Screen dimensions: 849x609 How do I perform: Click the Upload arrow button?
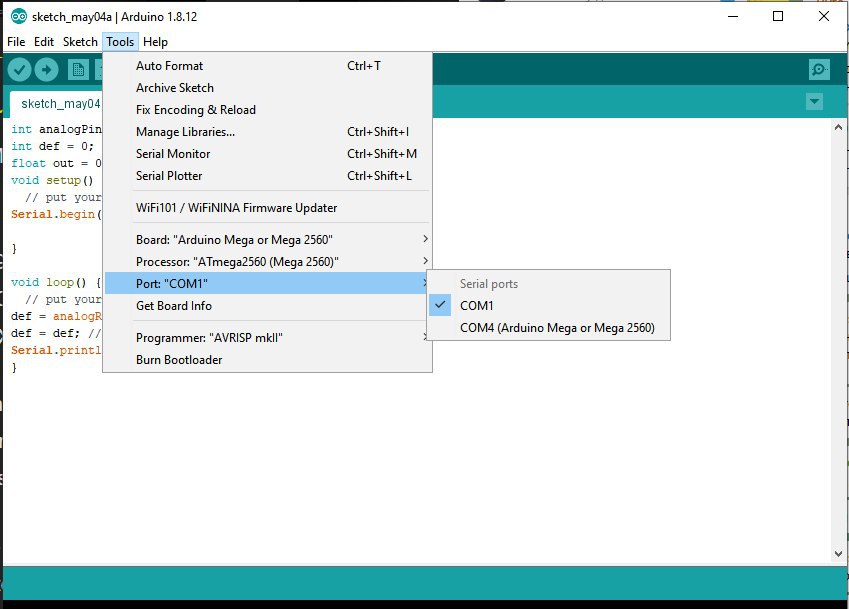(47, 69)
